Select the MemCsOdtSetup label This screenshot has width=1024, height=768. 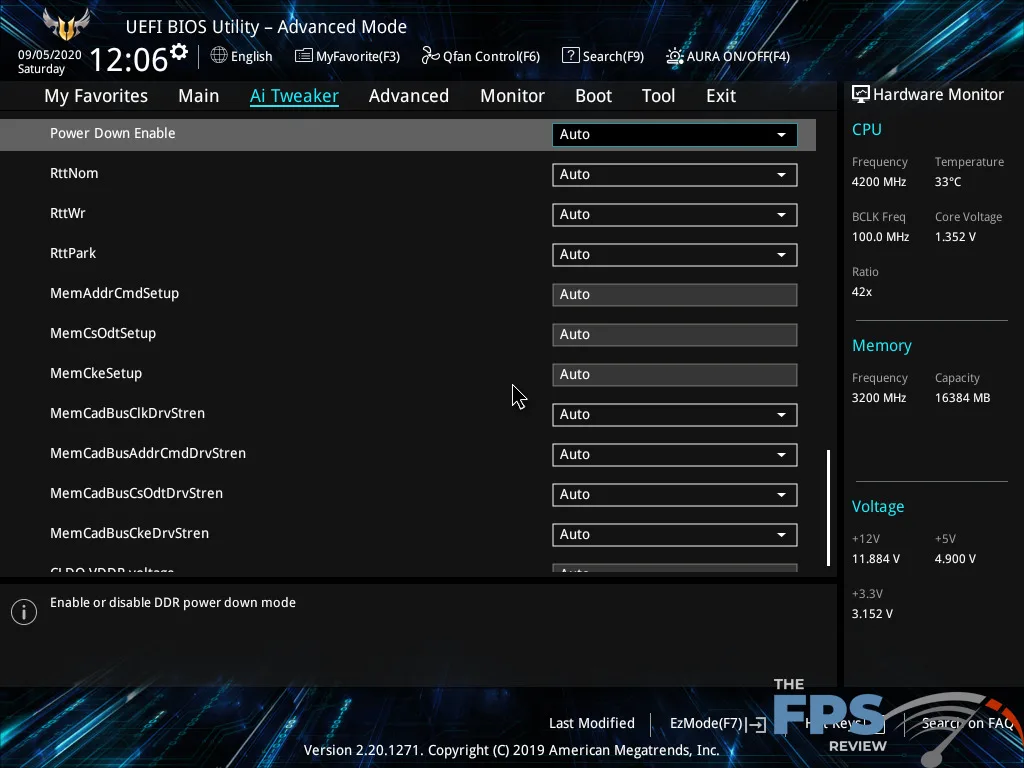(x=103, y=334)
